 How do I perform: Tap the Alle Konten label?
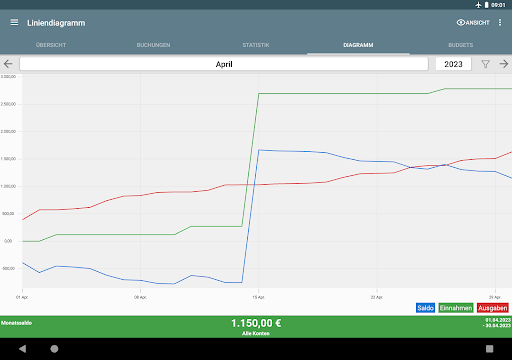click(x=256, y=333)
